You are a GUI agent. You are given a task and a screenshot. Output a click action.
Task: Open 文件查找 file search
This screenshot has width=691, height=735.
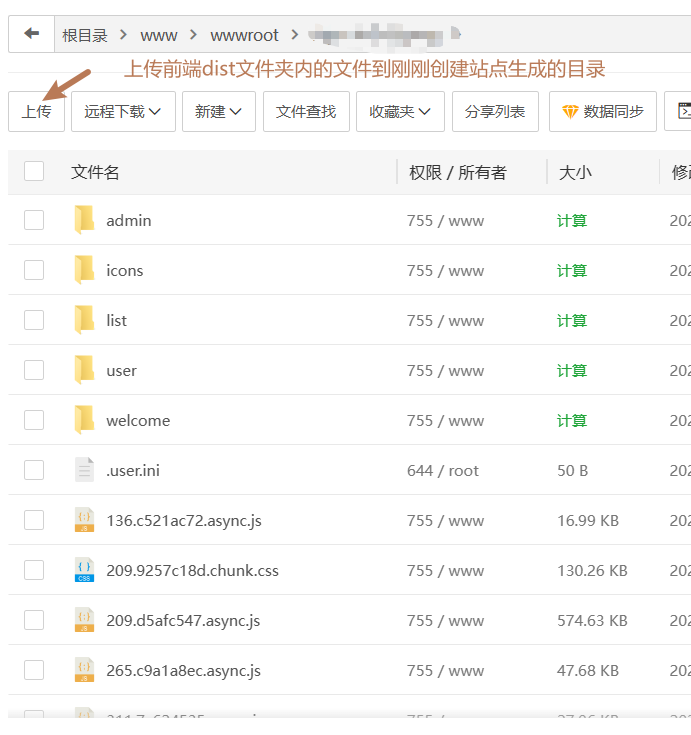click(x=306, y=112)
